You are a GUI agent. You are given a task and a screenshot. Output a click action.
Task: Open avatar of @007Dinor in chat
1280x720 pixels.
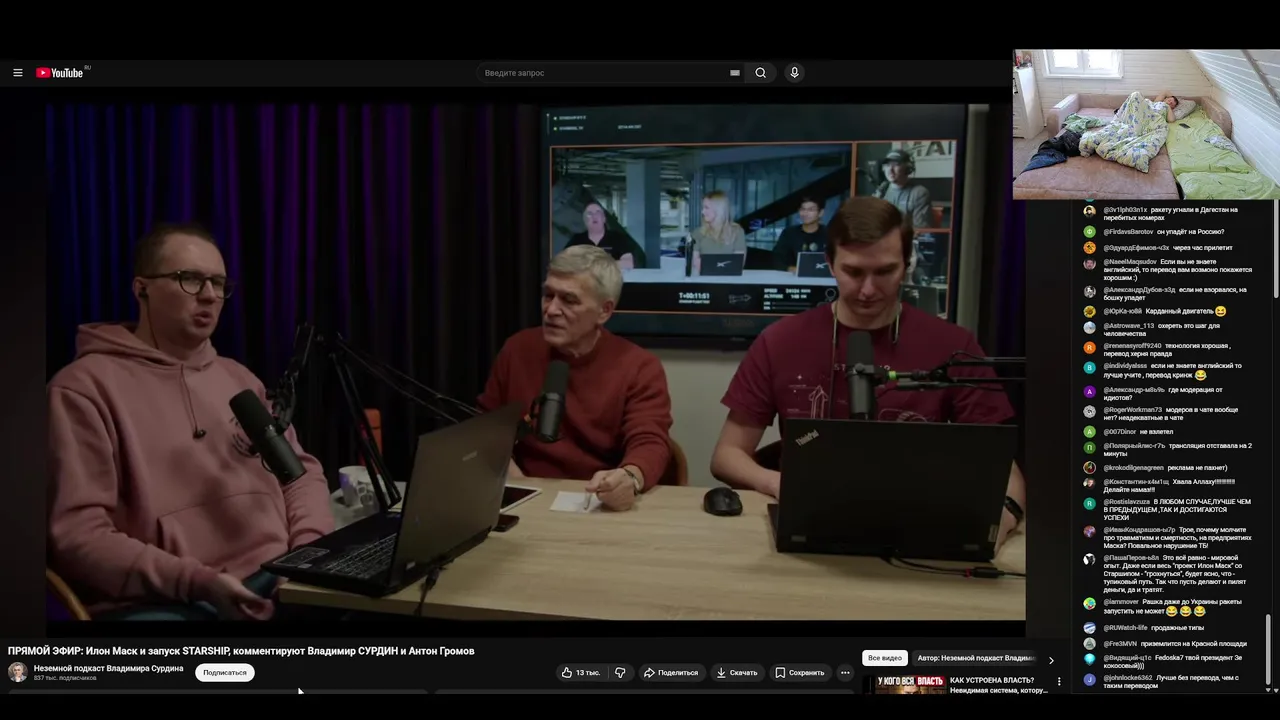(x=1089, y=432)
